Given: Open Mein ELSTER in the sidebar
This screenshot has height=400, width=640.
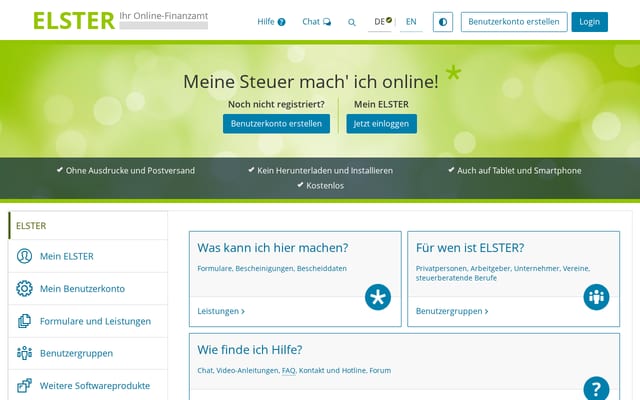Looking at the screenshot, I should 88,256.
